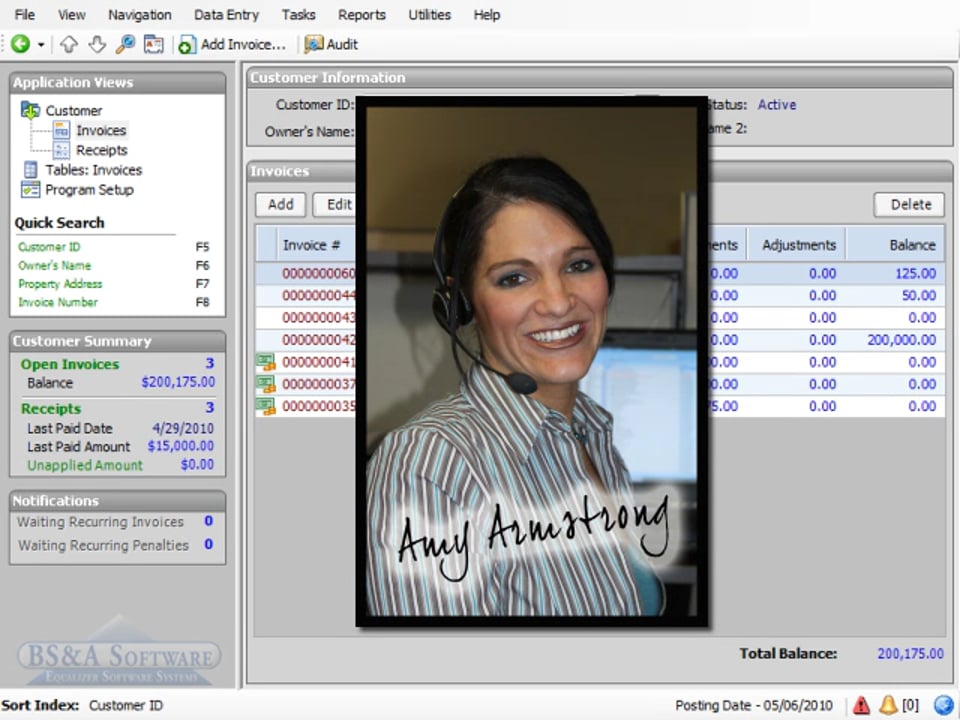Click the Delete button in Invoices
The height and width of the screenshot is (720, 960).
coord(909,204)
